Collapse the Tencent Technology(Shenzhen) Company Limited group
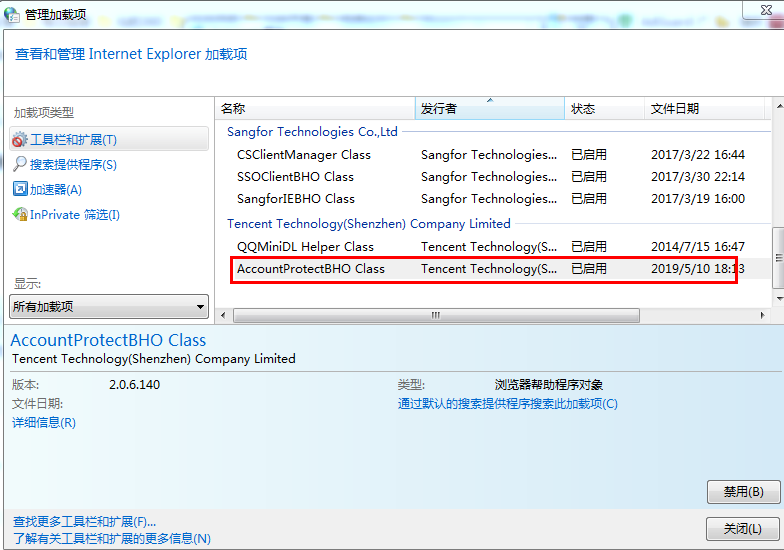This screenshot has height=550, width=784. click(x=368, y=224)
